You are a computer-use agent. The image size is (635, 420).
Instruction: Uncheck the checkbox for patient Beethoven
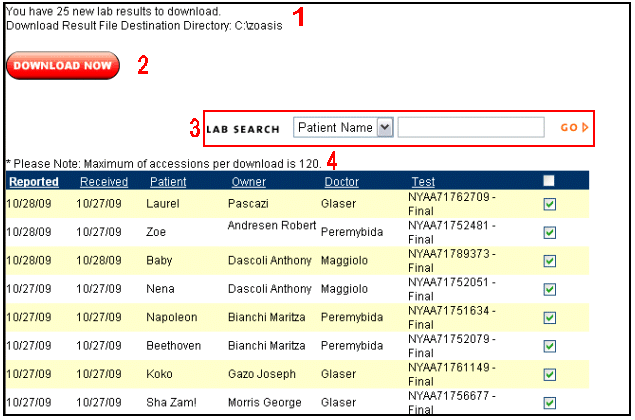550,346
